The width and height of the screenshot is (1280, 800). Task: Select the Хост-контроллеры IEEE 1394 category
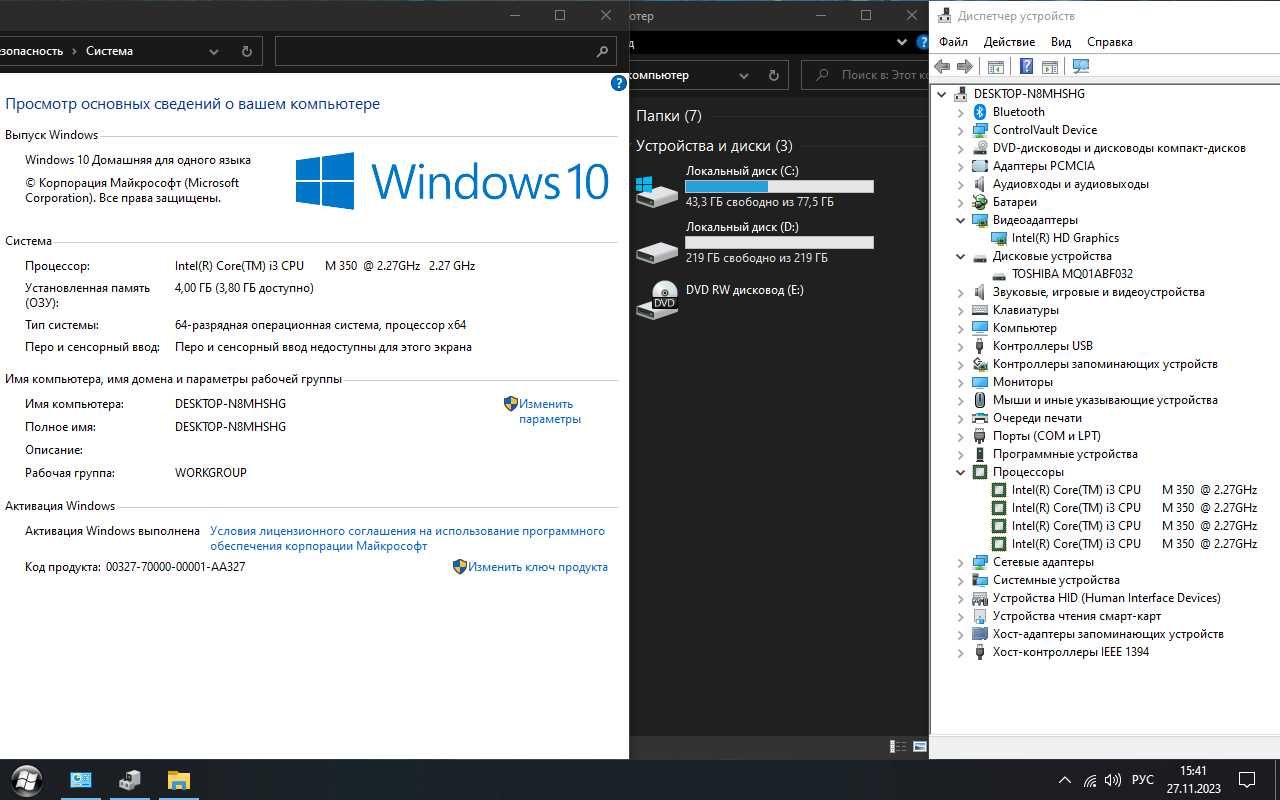1071,652
